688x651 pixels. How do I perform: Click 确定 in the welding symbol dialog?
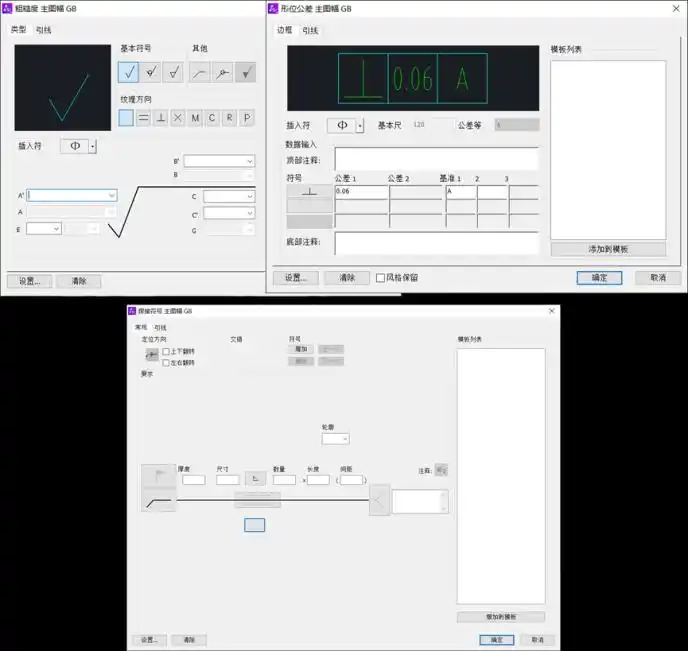pos(496,639)
